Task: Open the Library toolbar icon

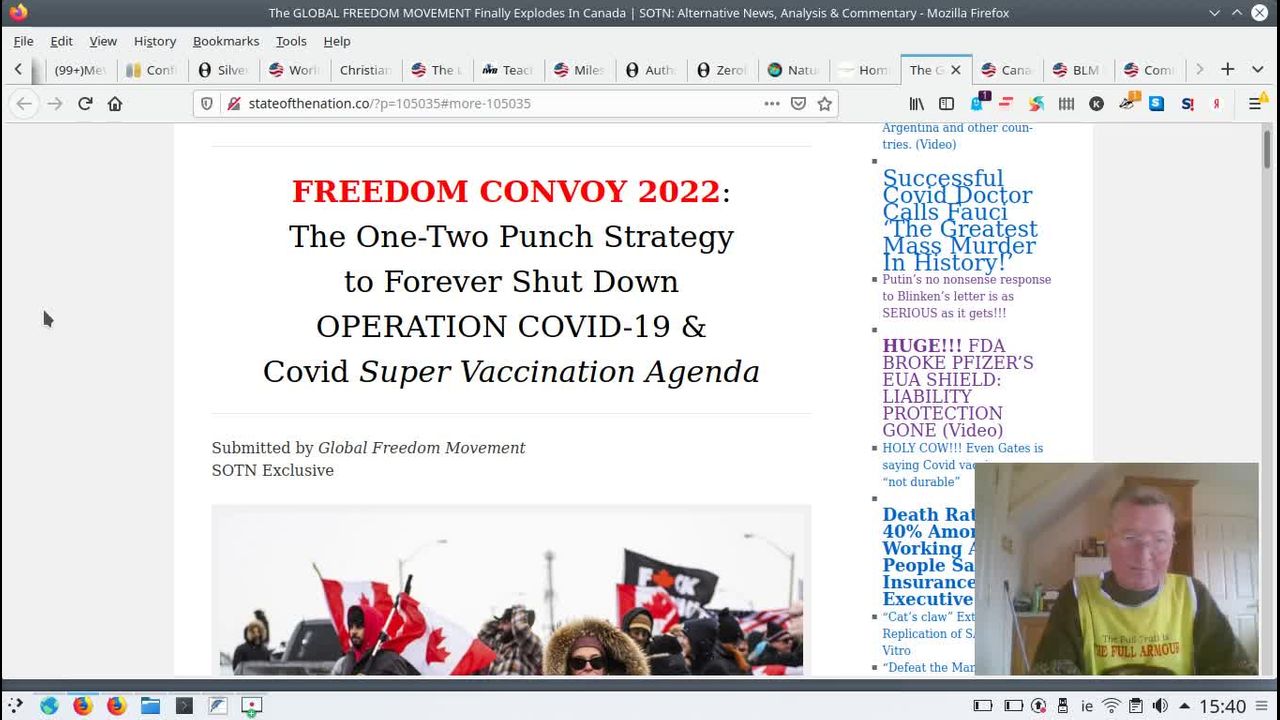Action: coord(916,103)
